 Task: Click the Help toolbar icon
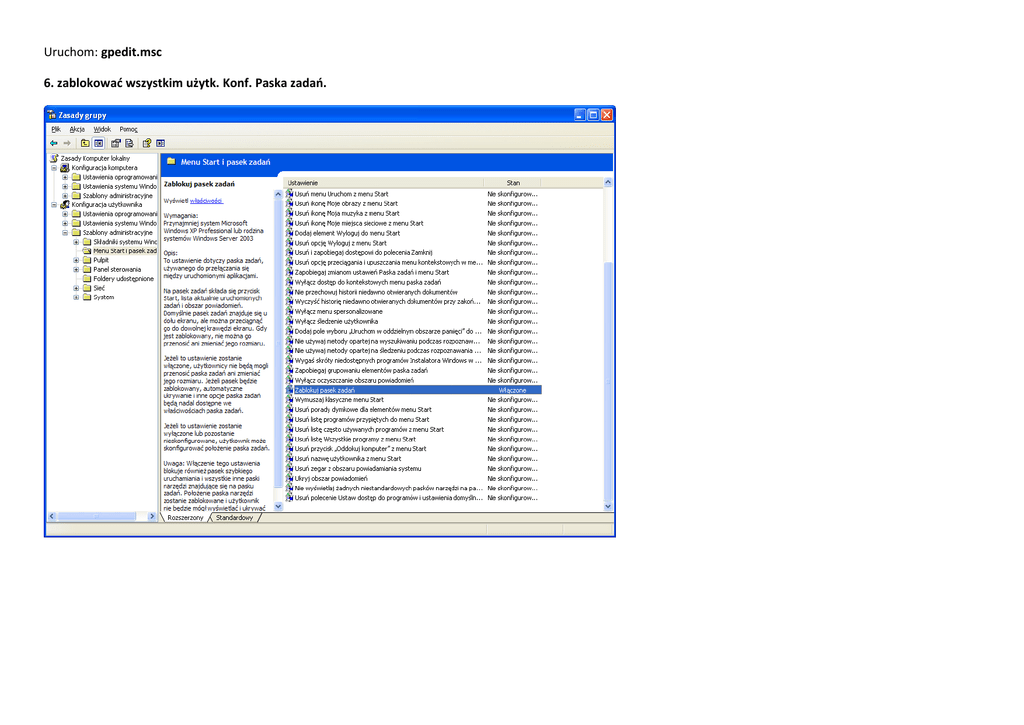[147, 143]
